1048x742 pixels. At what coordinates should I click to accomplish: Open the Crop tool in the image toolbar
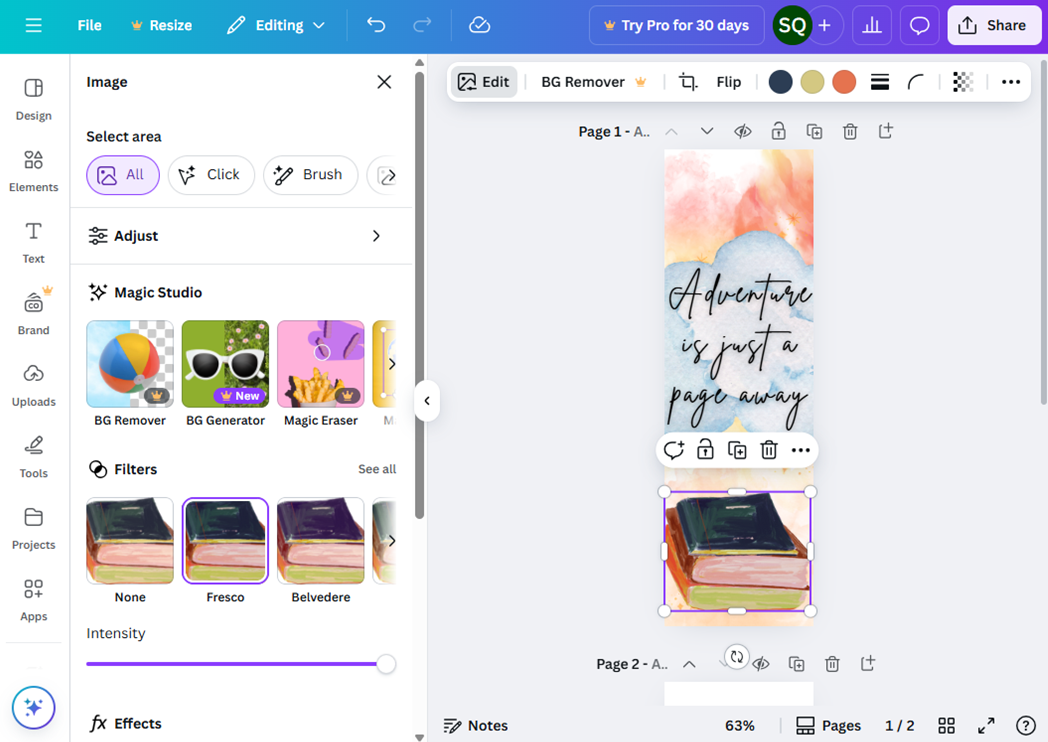click(686, 82)
